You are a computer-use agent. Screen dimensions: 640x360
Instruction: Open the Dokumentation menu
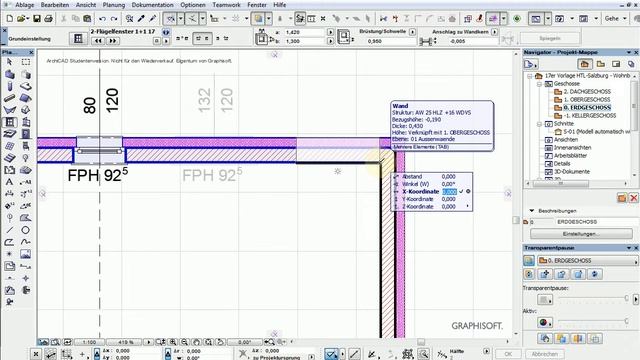coord(152,5)
